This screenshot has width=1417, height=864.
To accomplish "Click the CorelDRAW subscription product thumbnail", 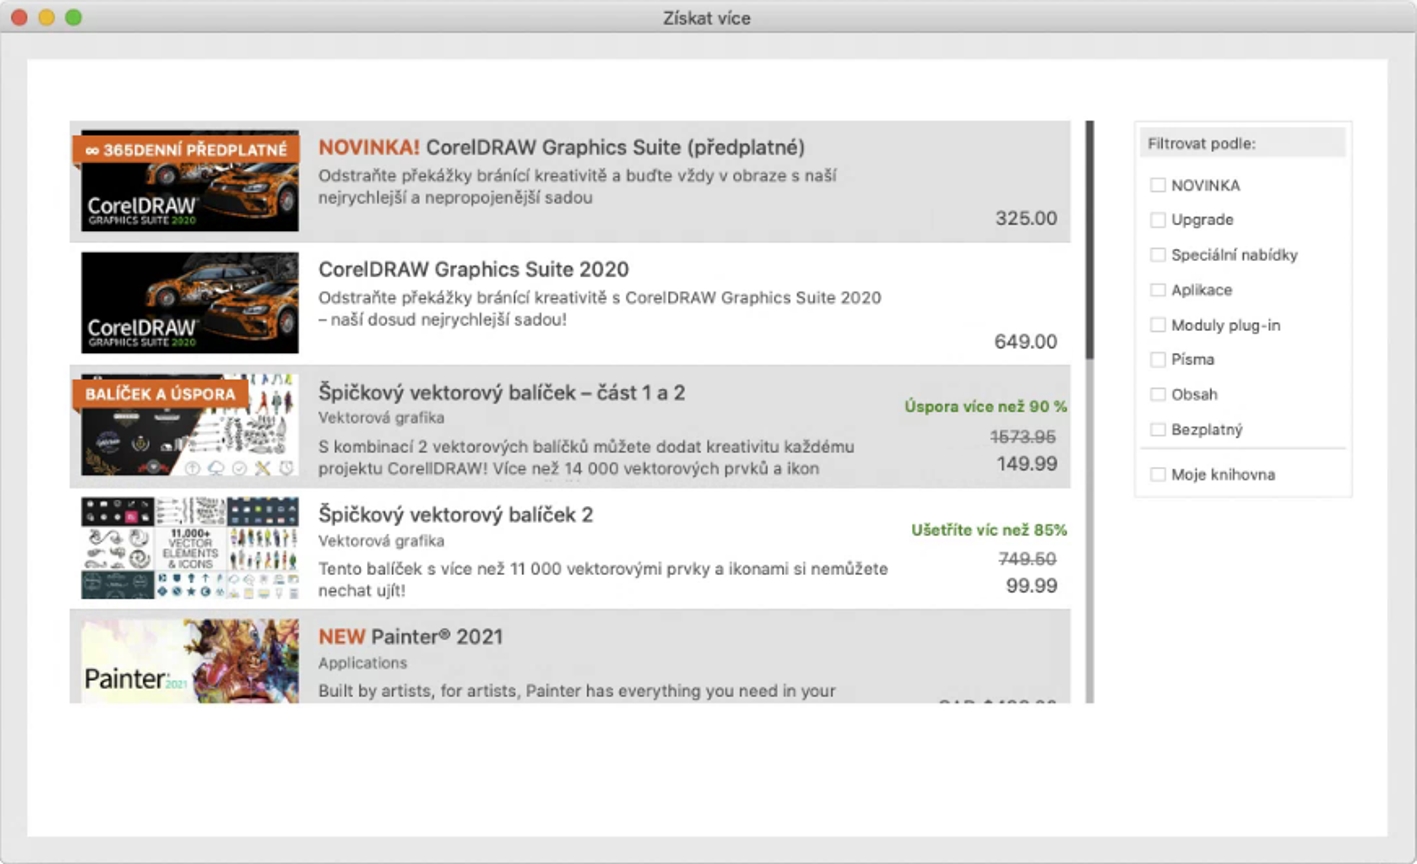I will [190, 181].
